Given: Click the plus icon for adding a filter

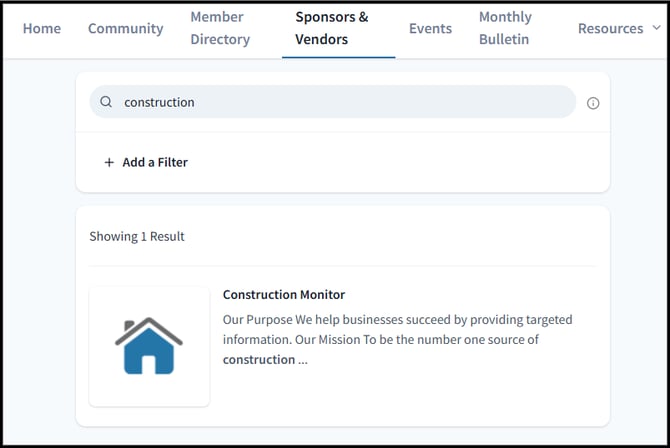Looking at the screenshot, I should point(109,162).
